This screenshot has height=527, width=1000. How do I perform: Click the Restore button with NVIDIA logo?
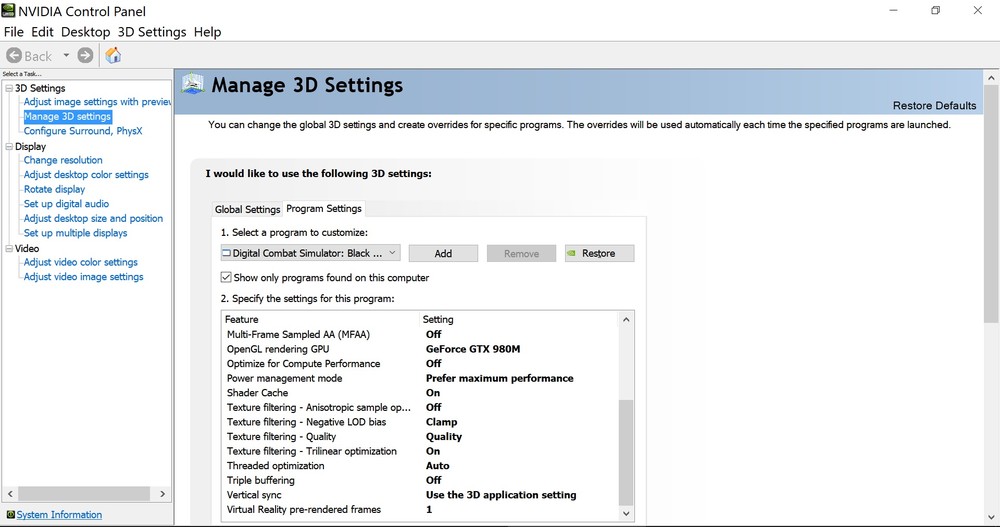[x=599, y=253]
